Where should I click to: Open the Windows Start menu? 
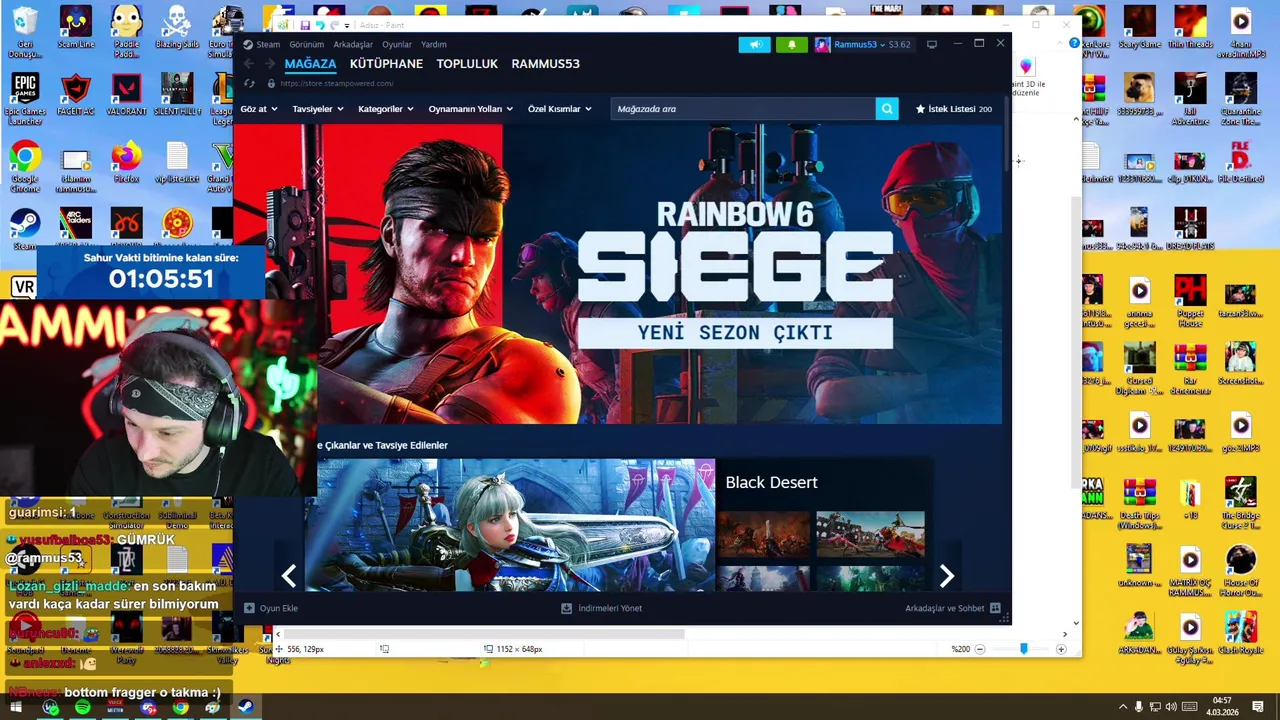point(16,707)
